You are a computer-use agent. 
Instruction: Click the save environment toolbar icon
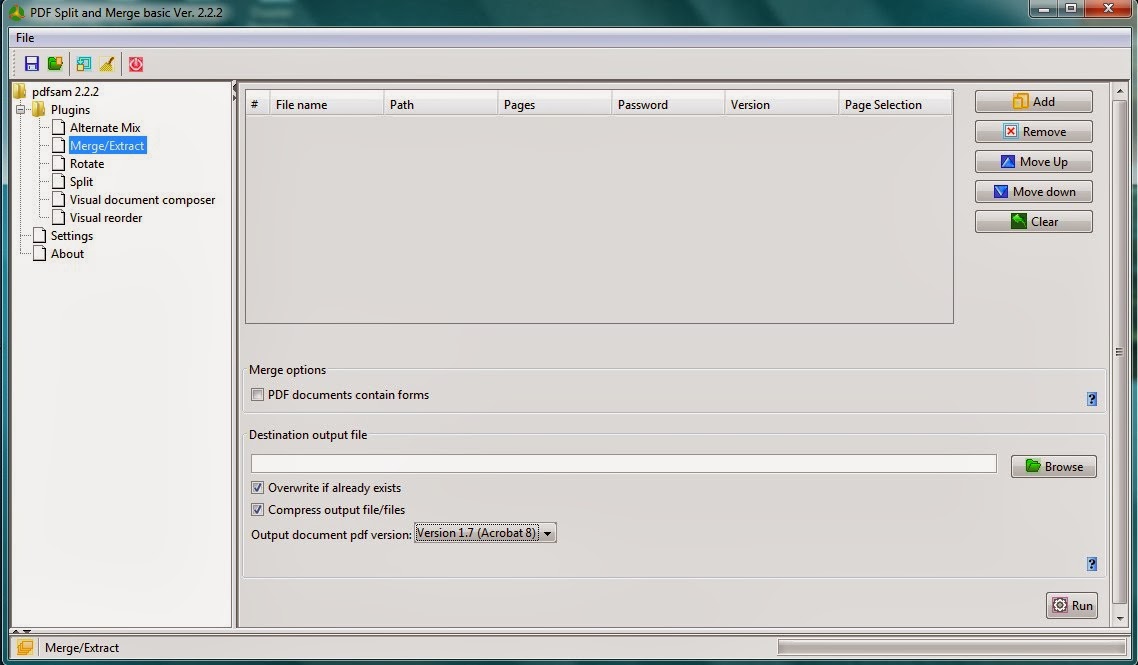click(x=31, y=64)
